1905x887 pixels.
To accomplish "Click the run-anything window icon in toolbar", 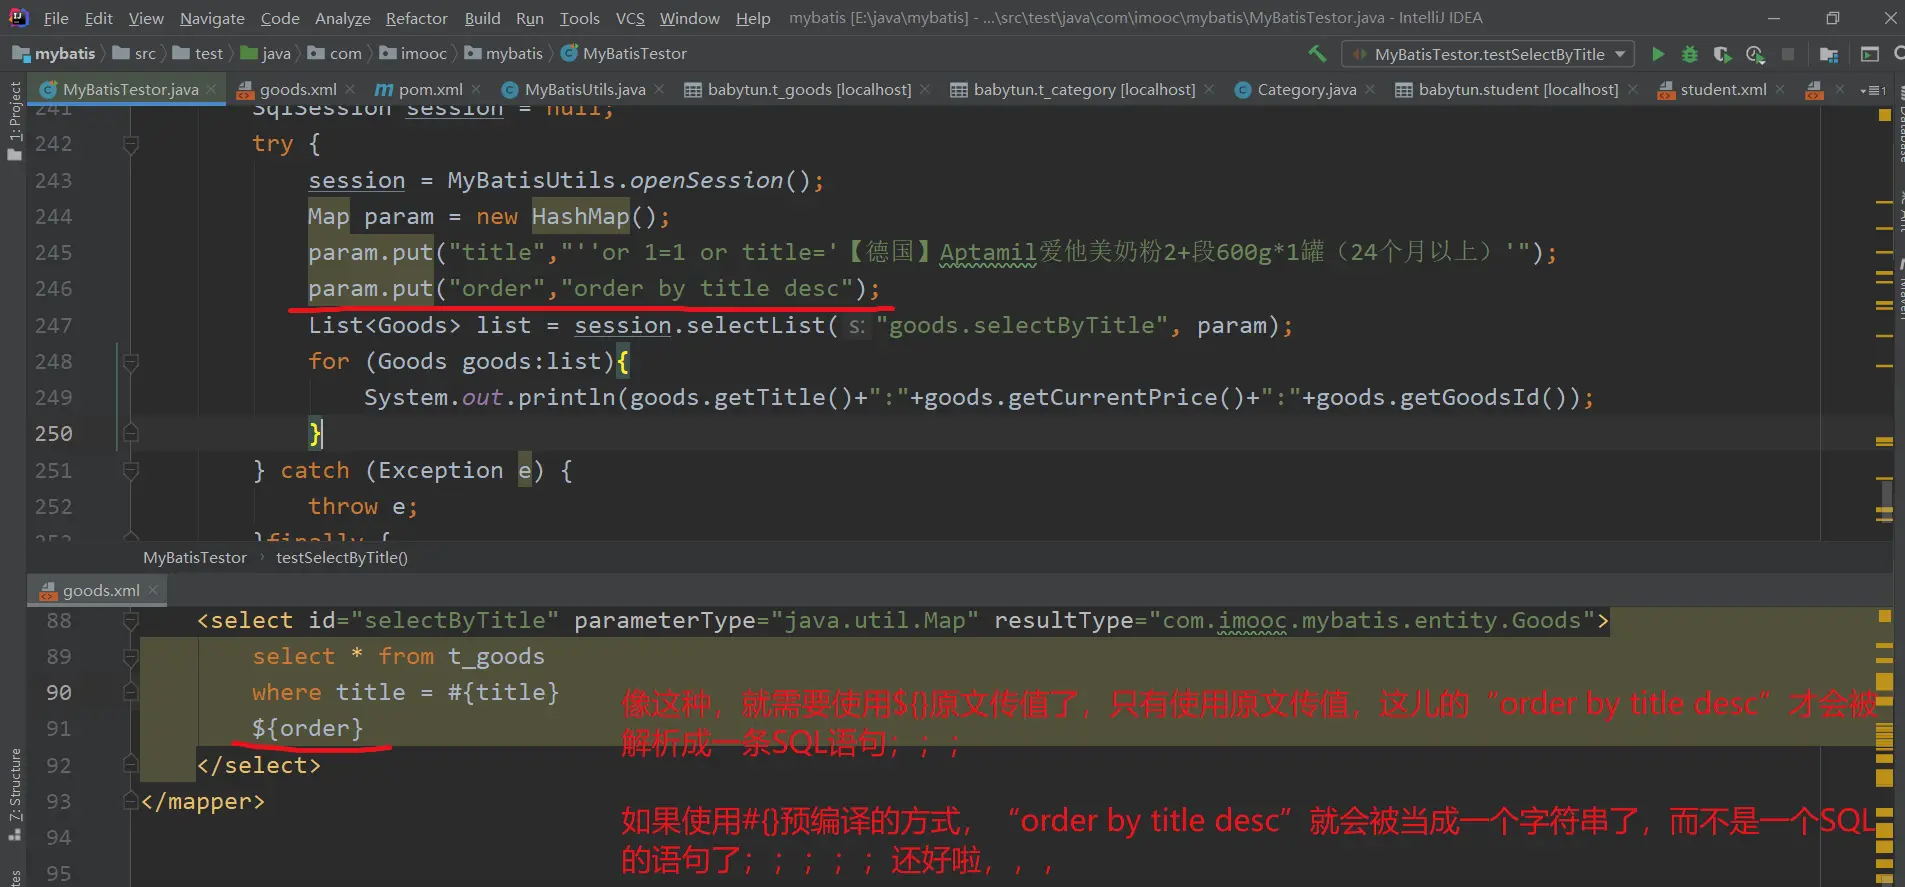I will coord(1869,54).
